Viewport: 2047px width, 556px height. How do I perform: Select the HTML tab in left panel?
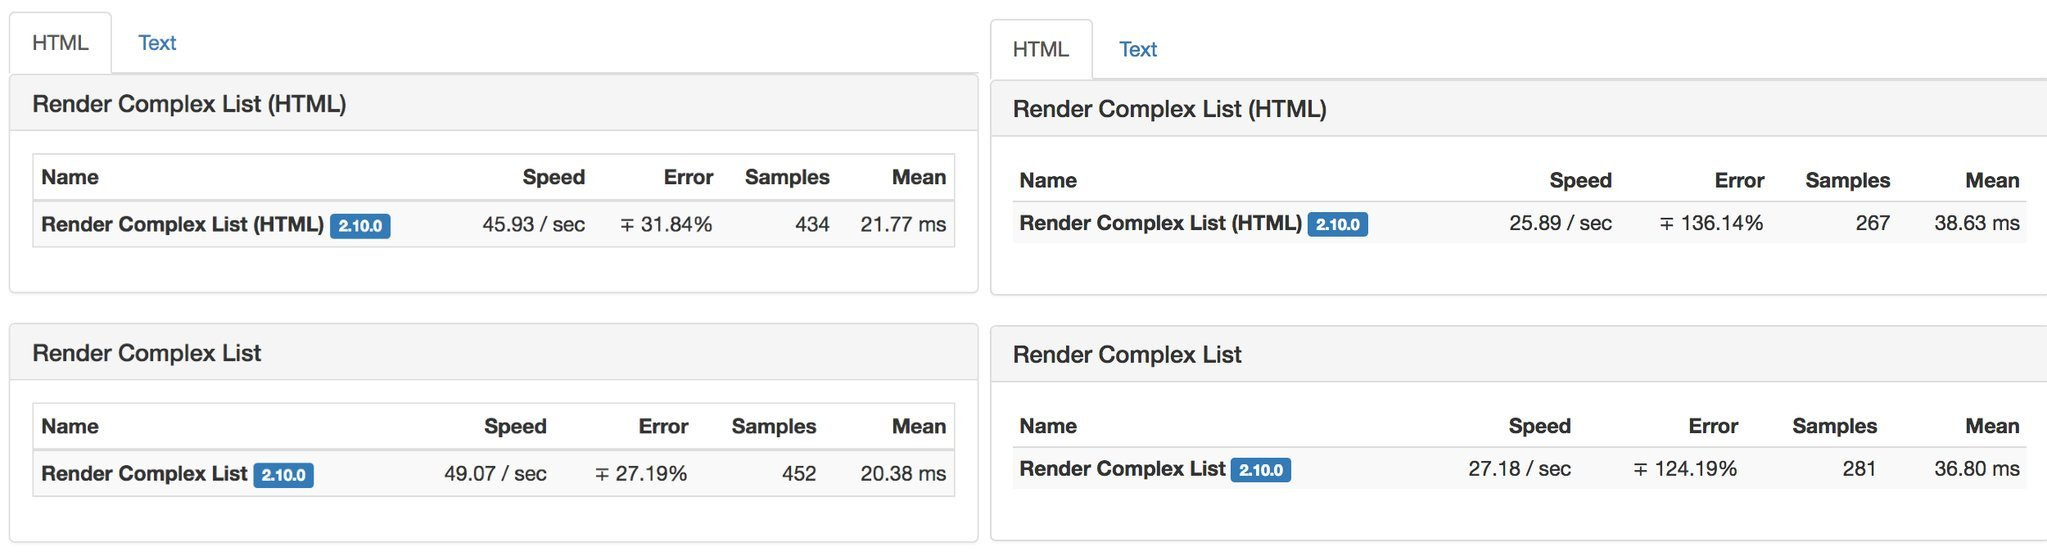coord(60,43)
